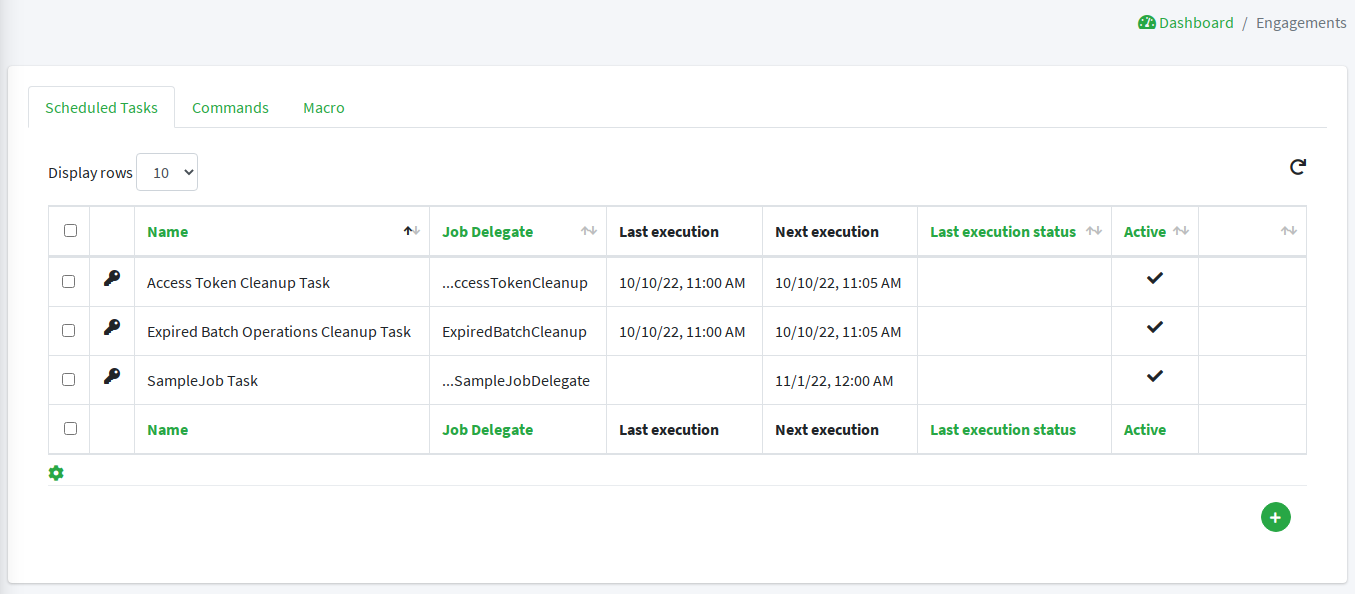Click key icon for SampleJob Task
The image size is (1355, 594).
tap(112, 376)
